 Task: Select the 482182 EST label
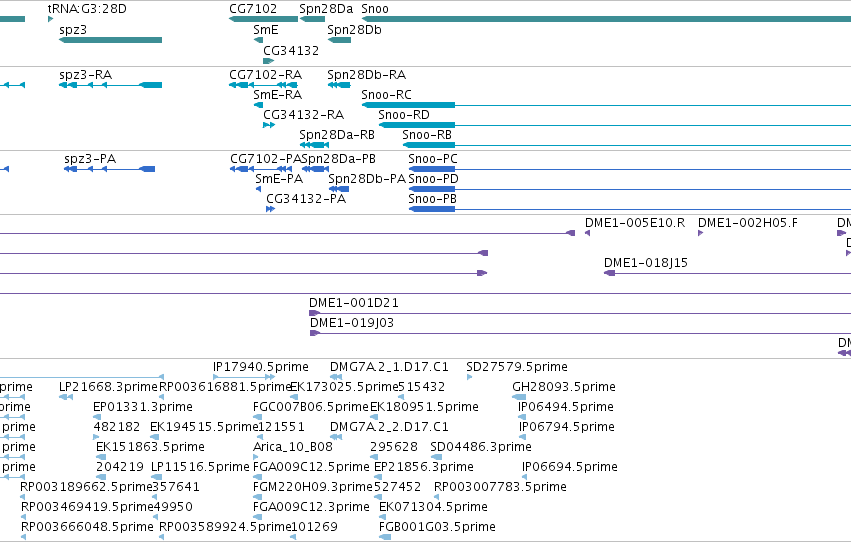coord(117,427)
